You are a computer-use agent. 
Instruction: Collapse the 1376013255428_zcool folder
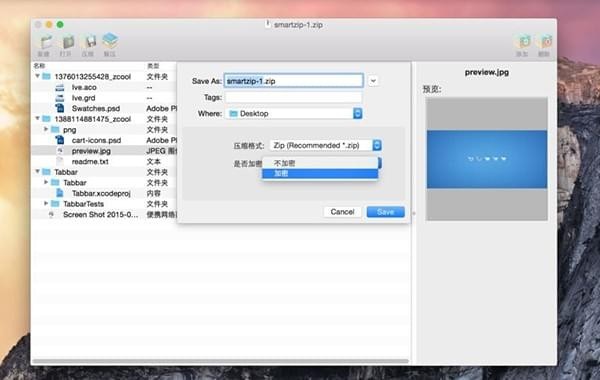pos(38,76)
